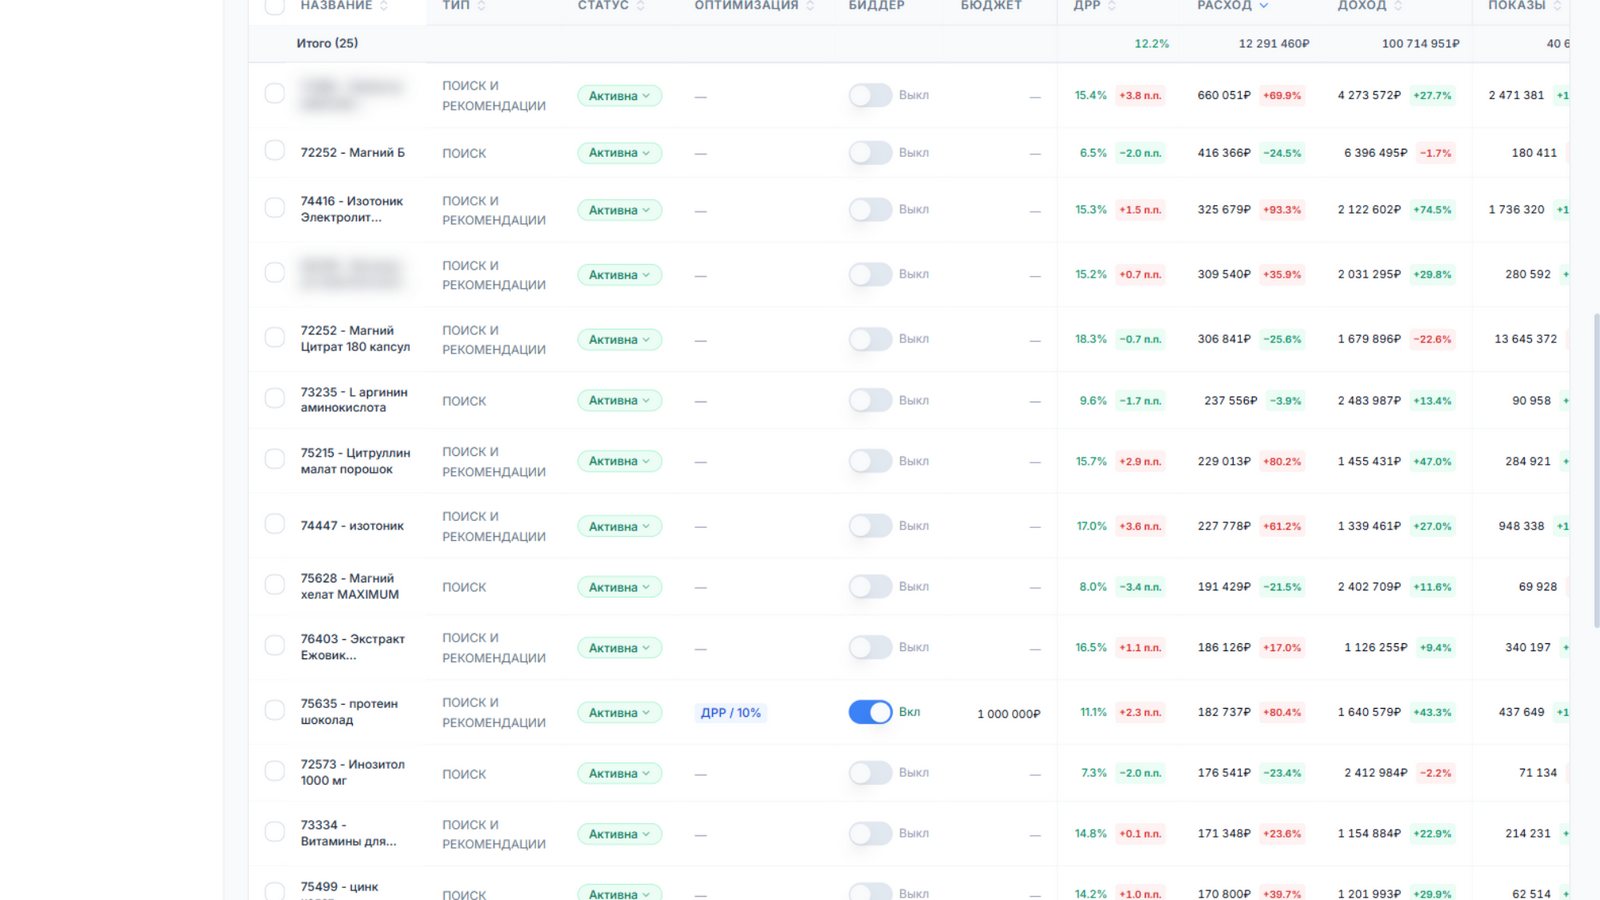The height and width of the screenshot is (900, 1600).
Task: Click the БИДДЕР column header
Action: 876,6
